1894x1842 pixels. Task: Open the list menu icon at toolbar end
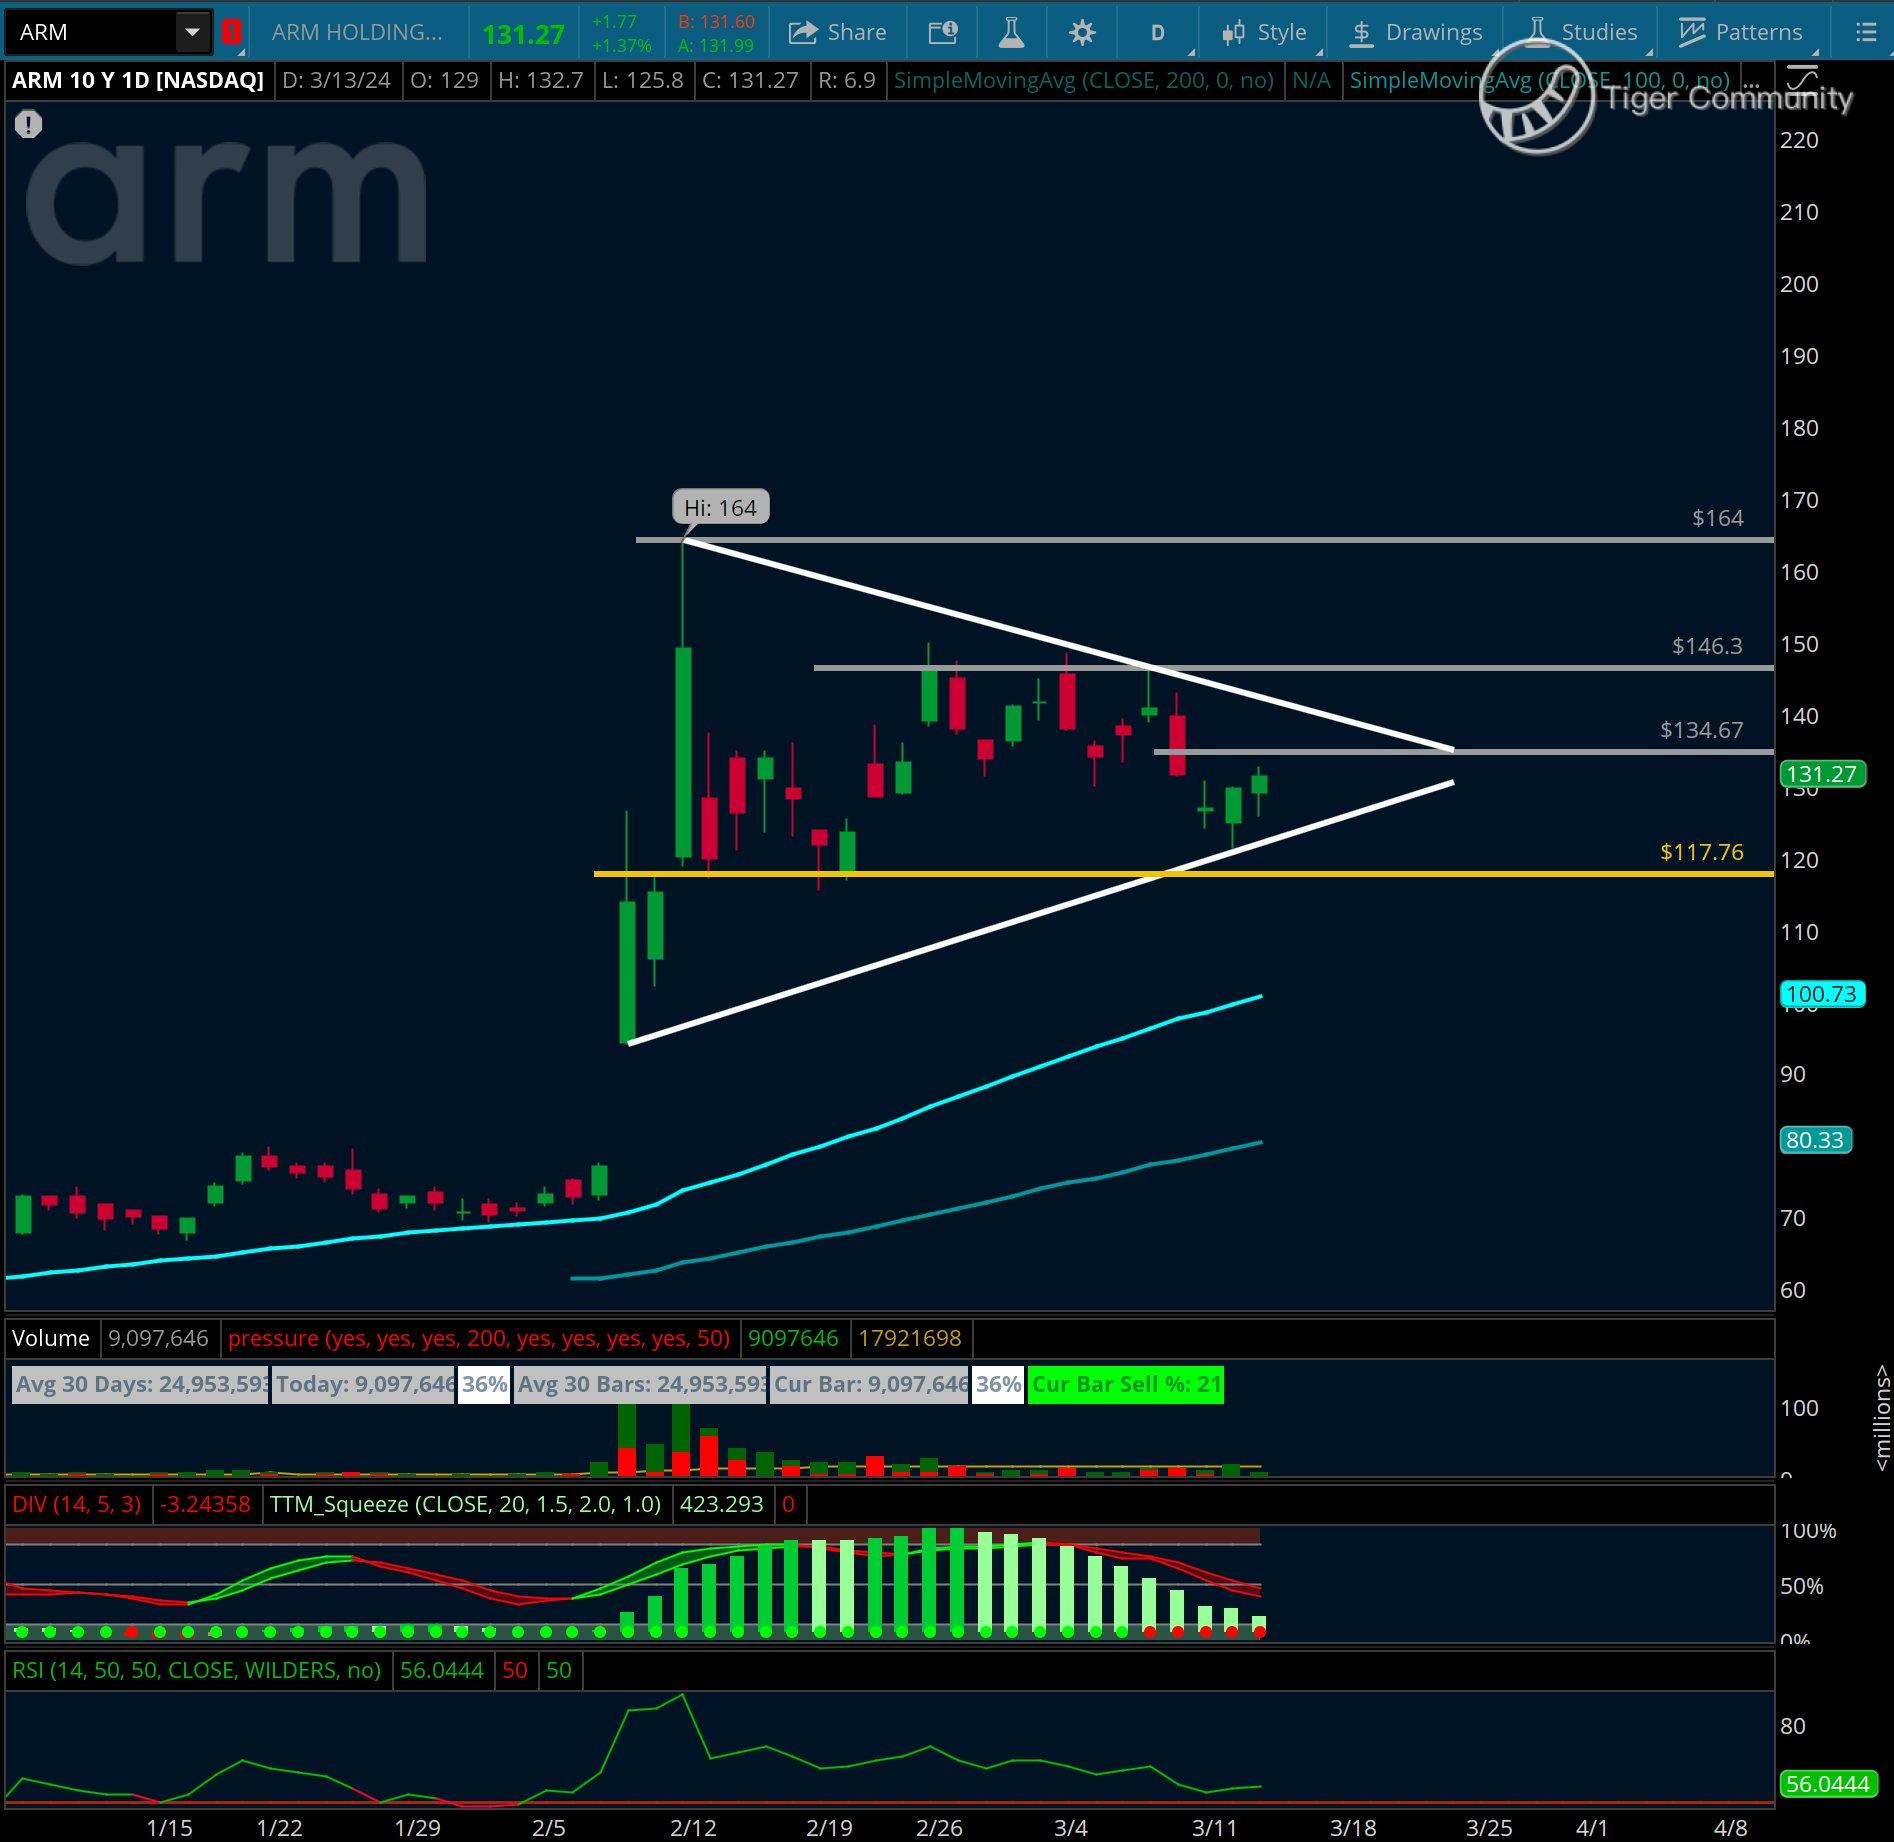click(x=1866, y=33)
